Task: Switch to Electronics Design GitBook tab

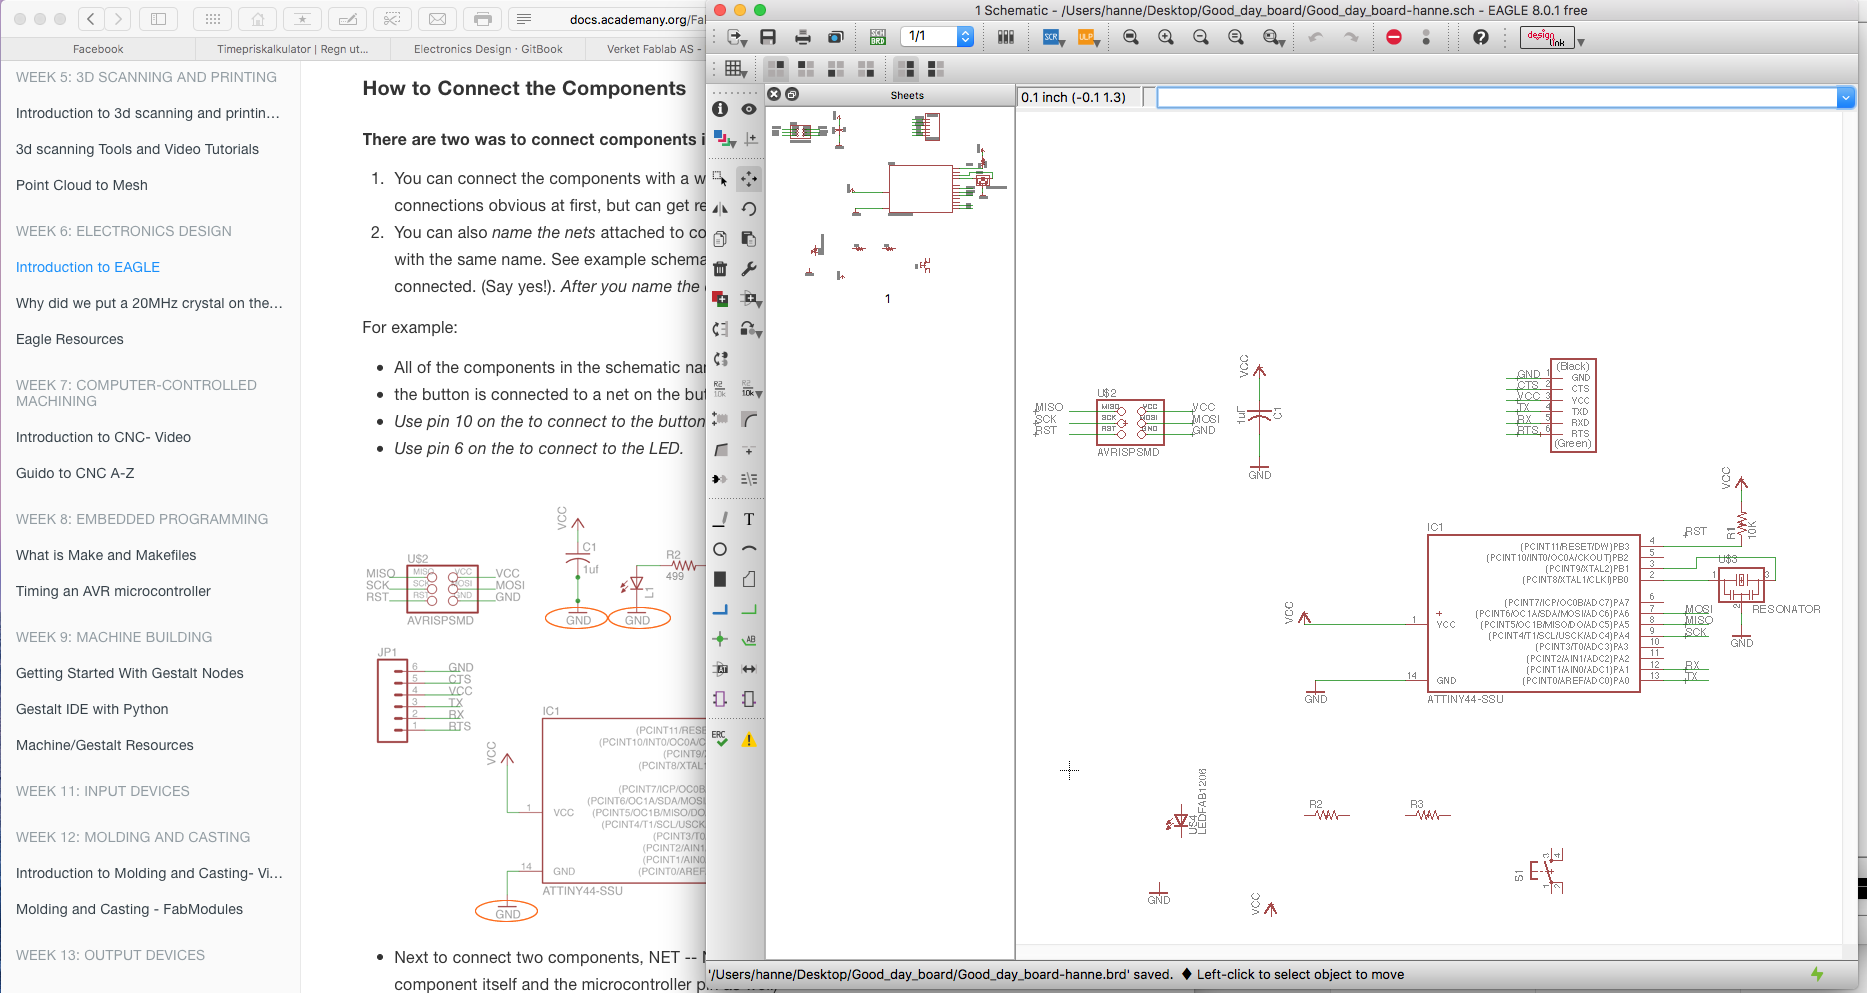Action: [488, 49]
